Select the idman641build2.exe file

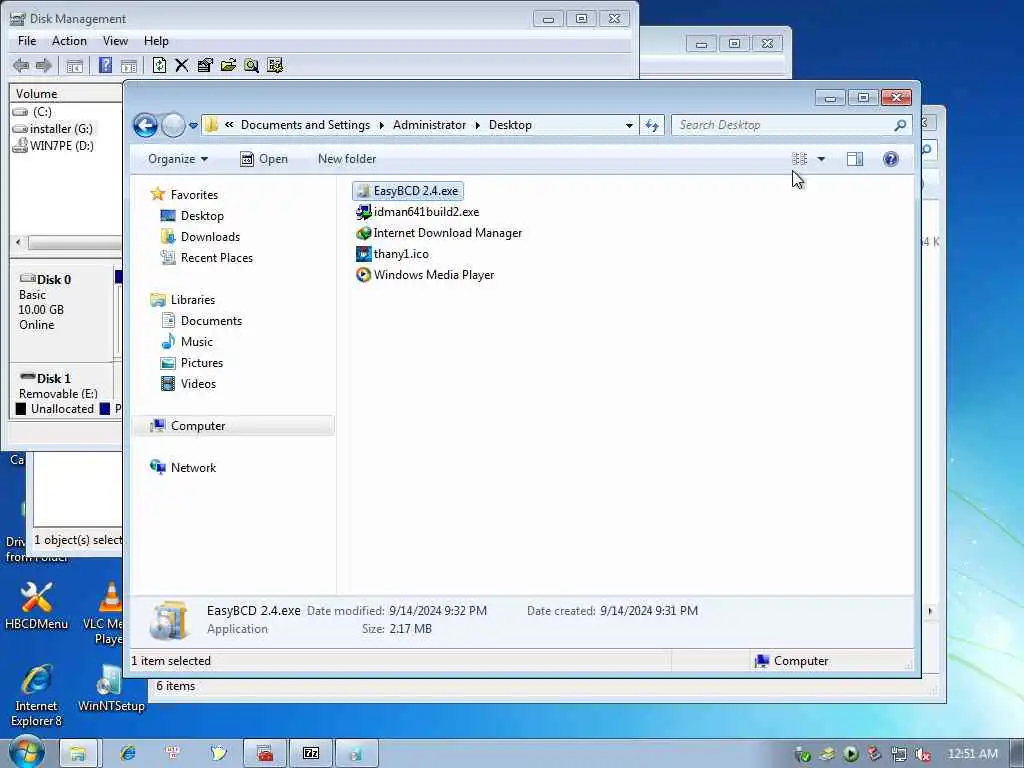[x=417, y=212]
